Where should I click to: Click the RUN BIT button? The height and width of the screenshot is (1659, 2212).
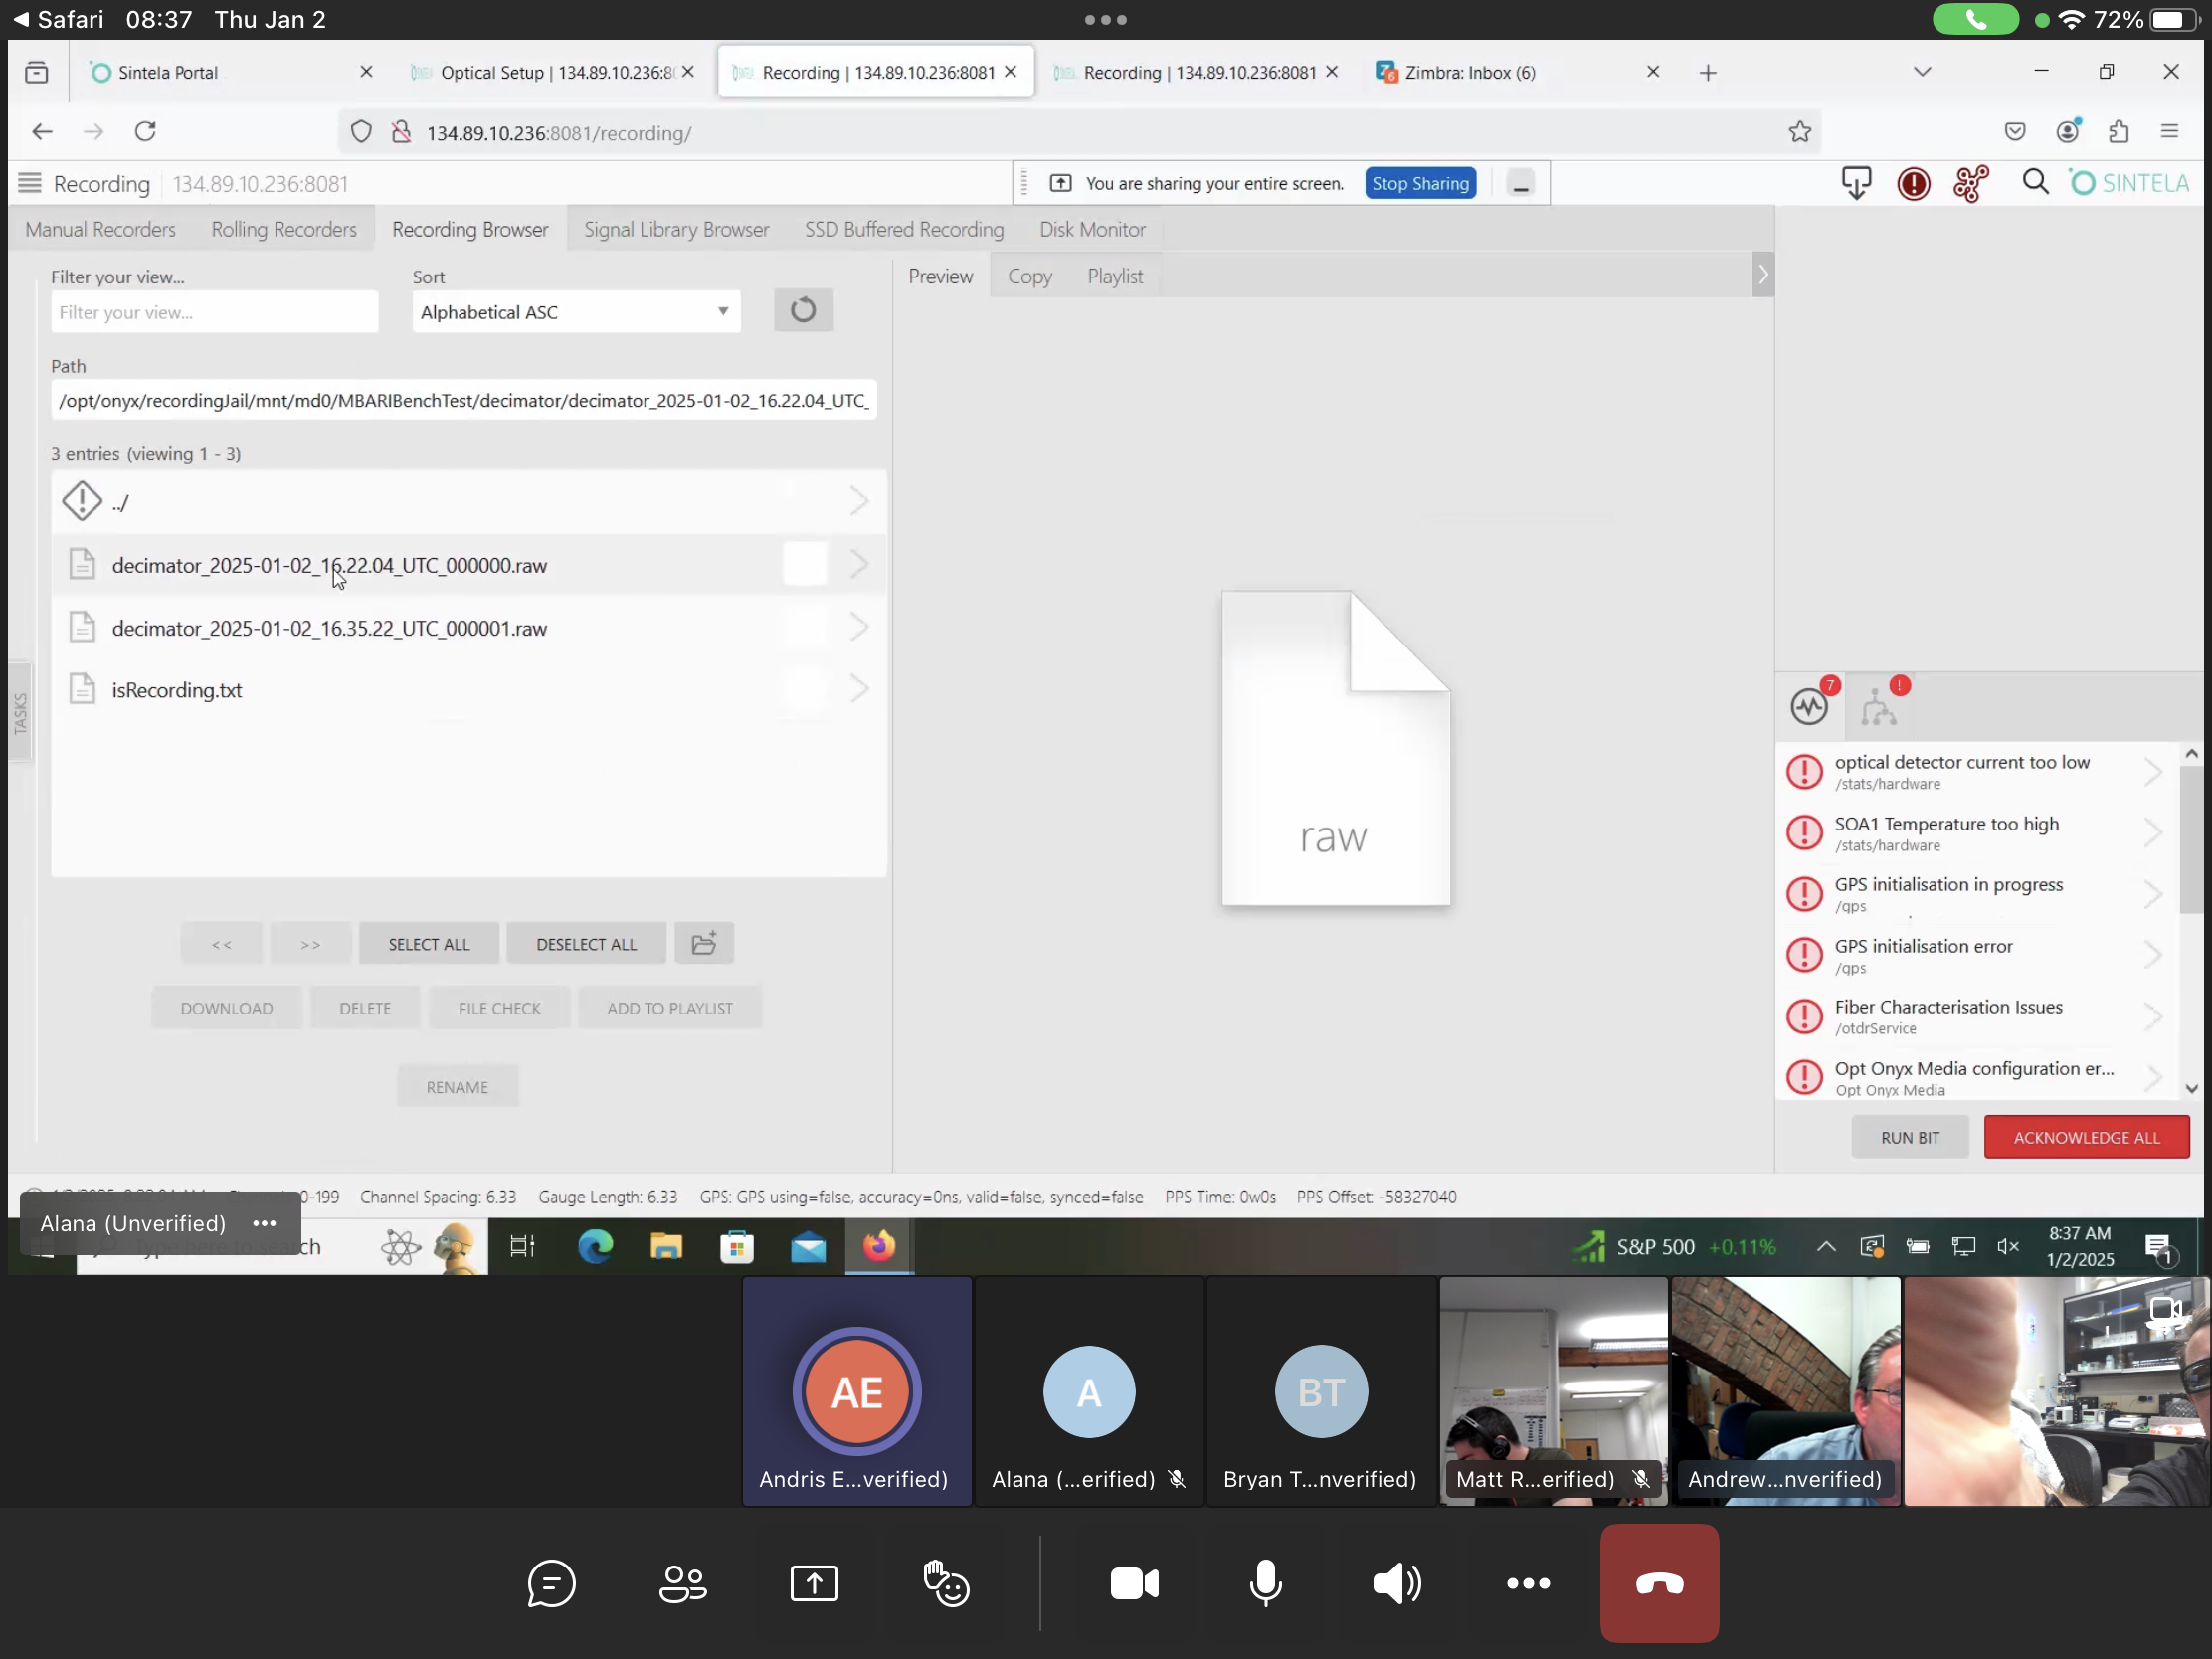click(1909, 1137)
